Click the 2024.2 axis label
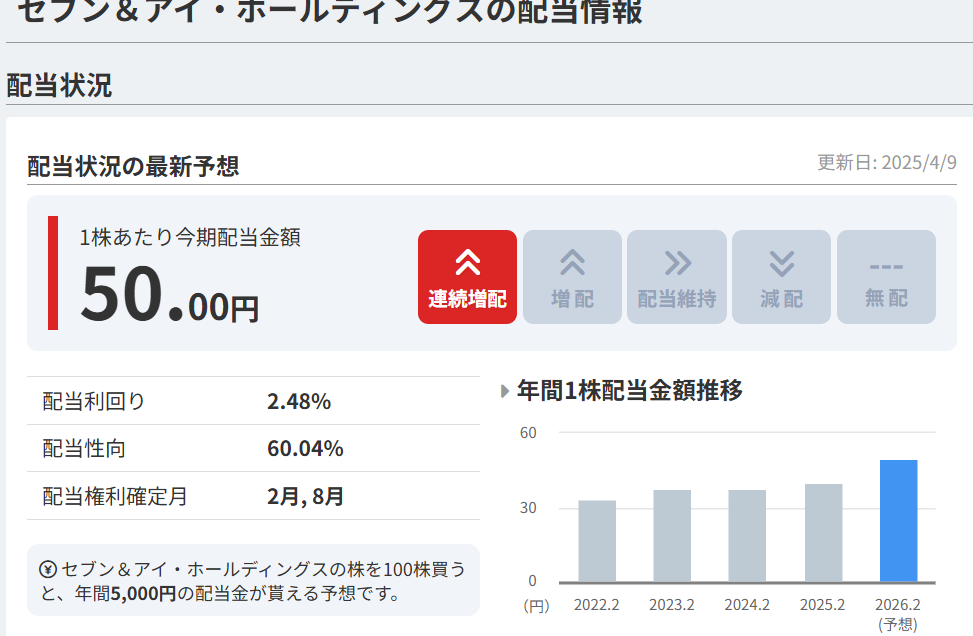 point(747,605)
